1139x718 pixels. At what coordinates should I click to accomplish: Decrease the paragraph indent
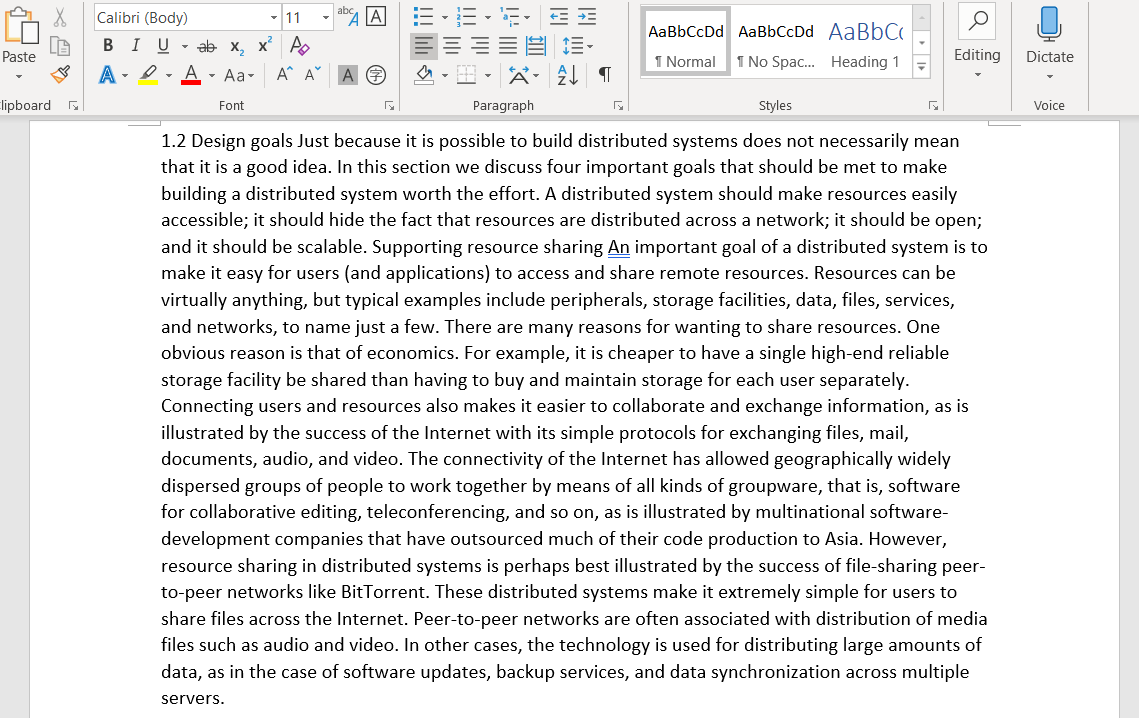click(559, 17)
